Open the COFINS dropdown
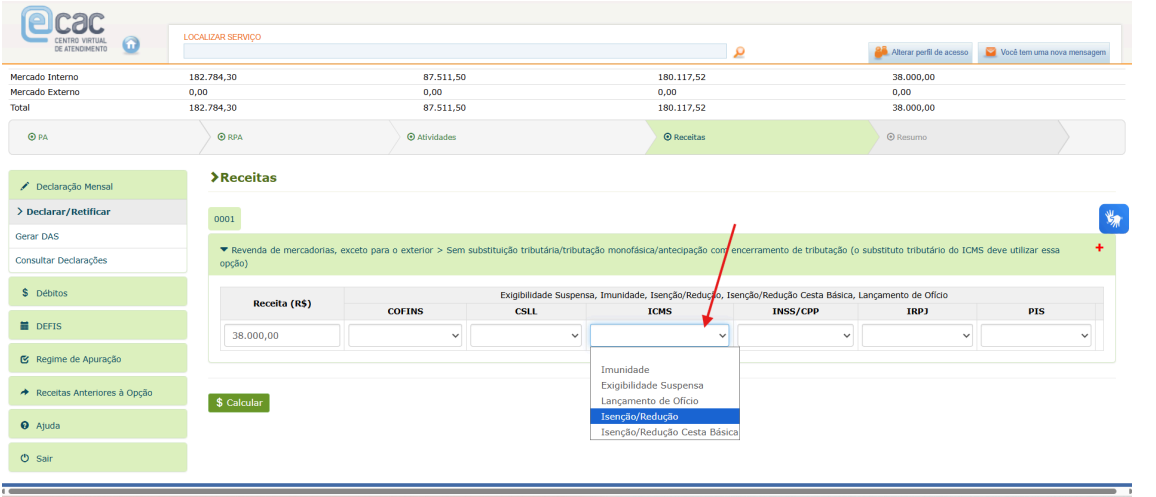 click(x=405, y=336)
